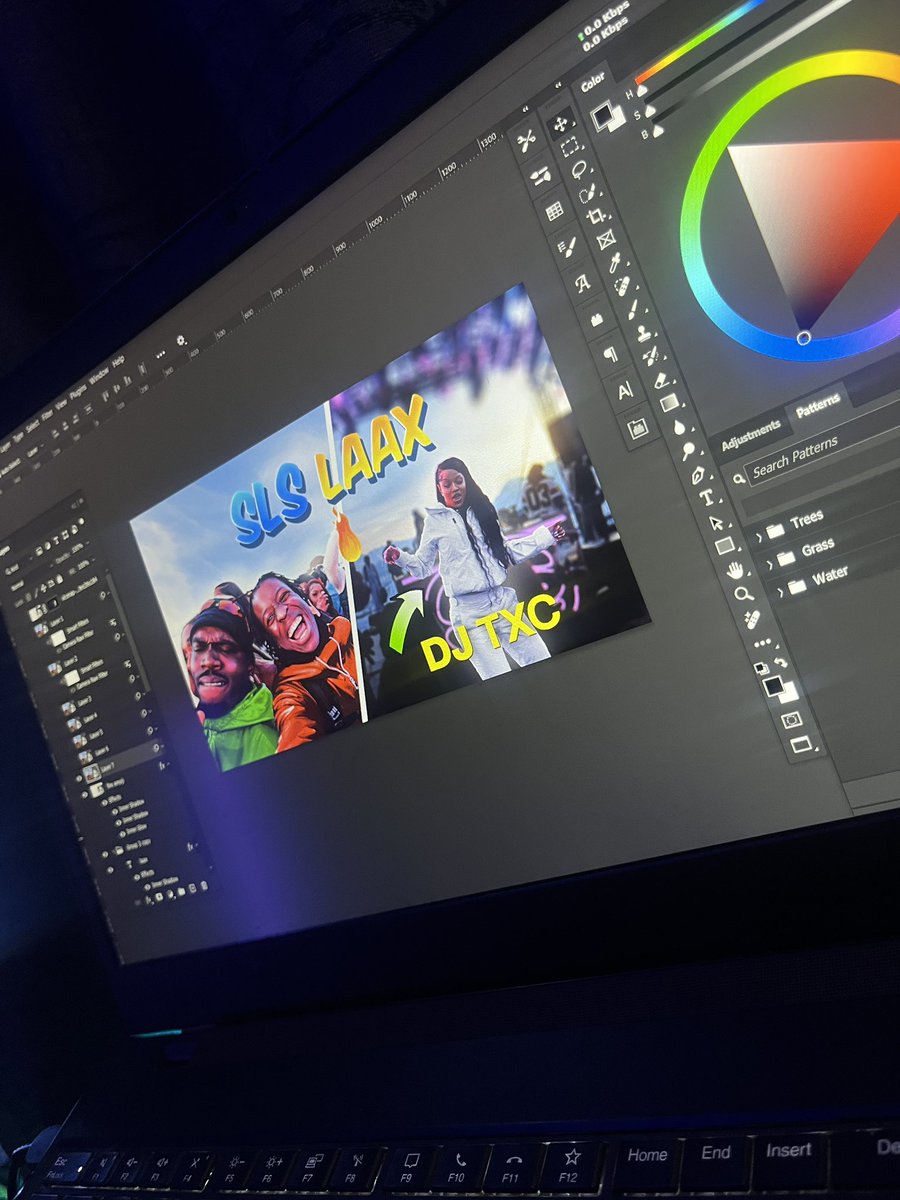The width and height of the screenshot is (900, 1200).
Task: Switch to the Adjustments tab
Action: pos(752,435)
